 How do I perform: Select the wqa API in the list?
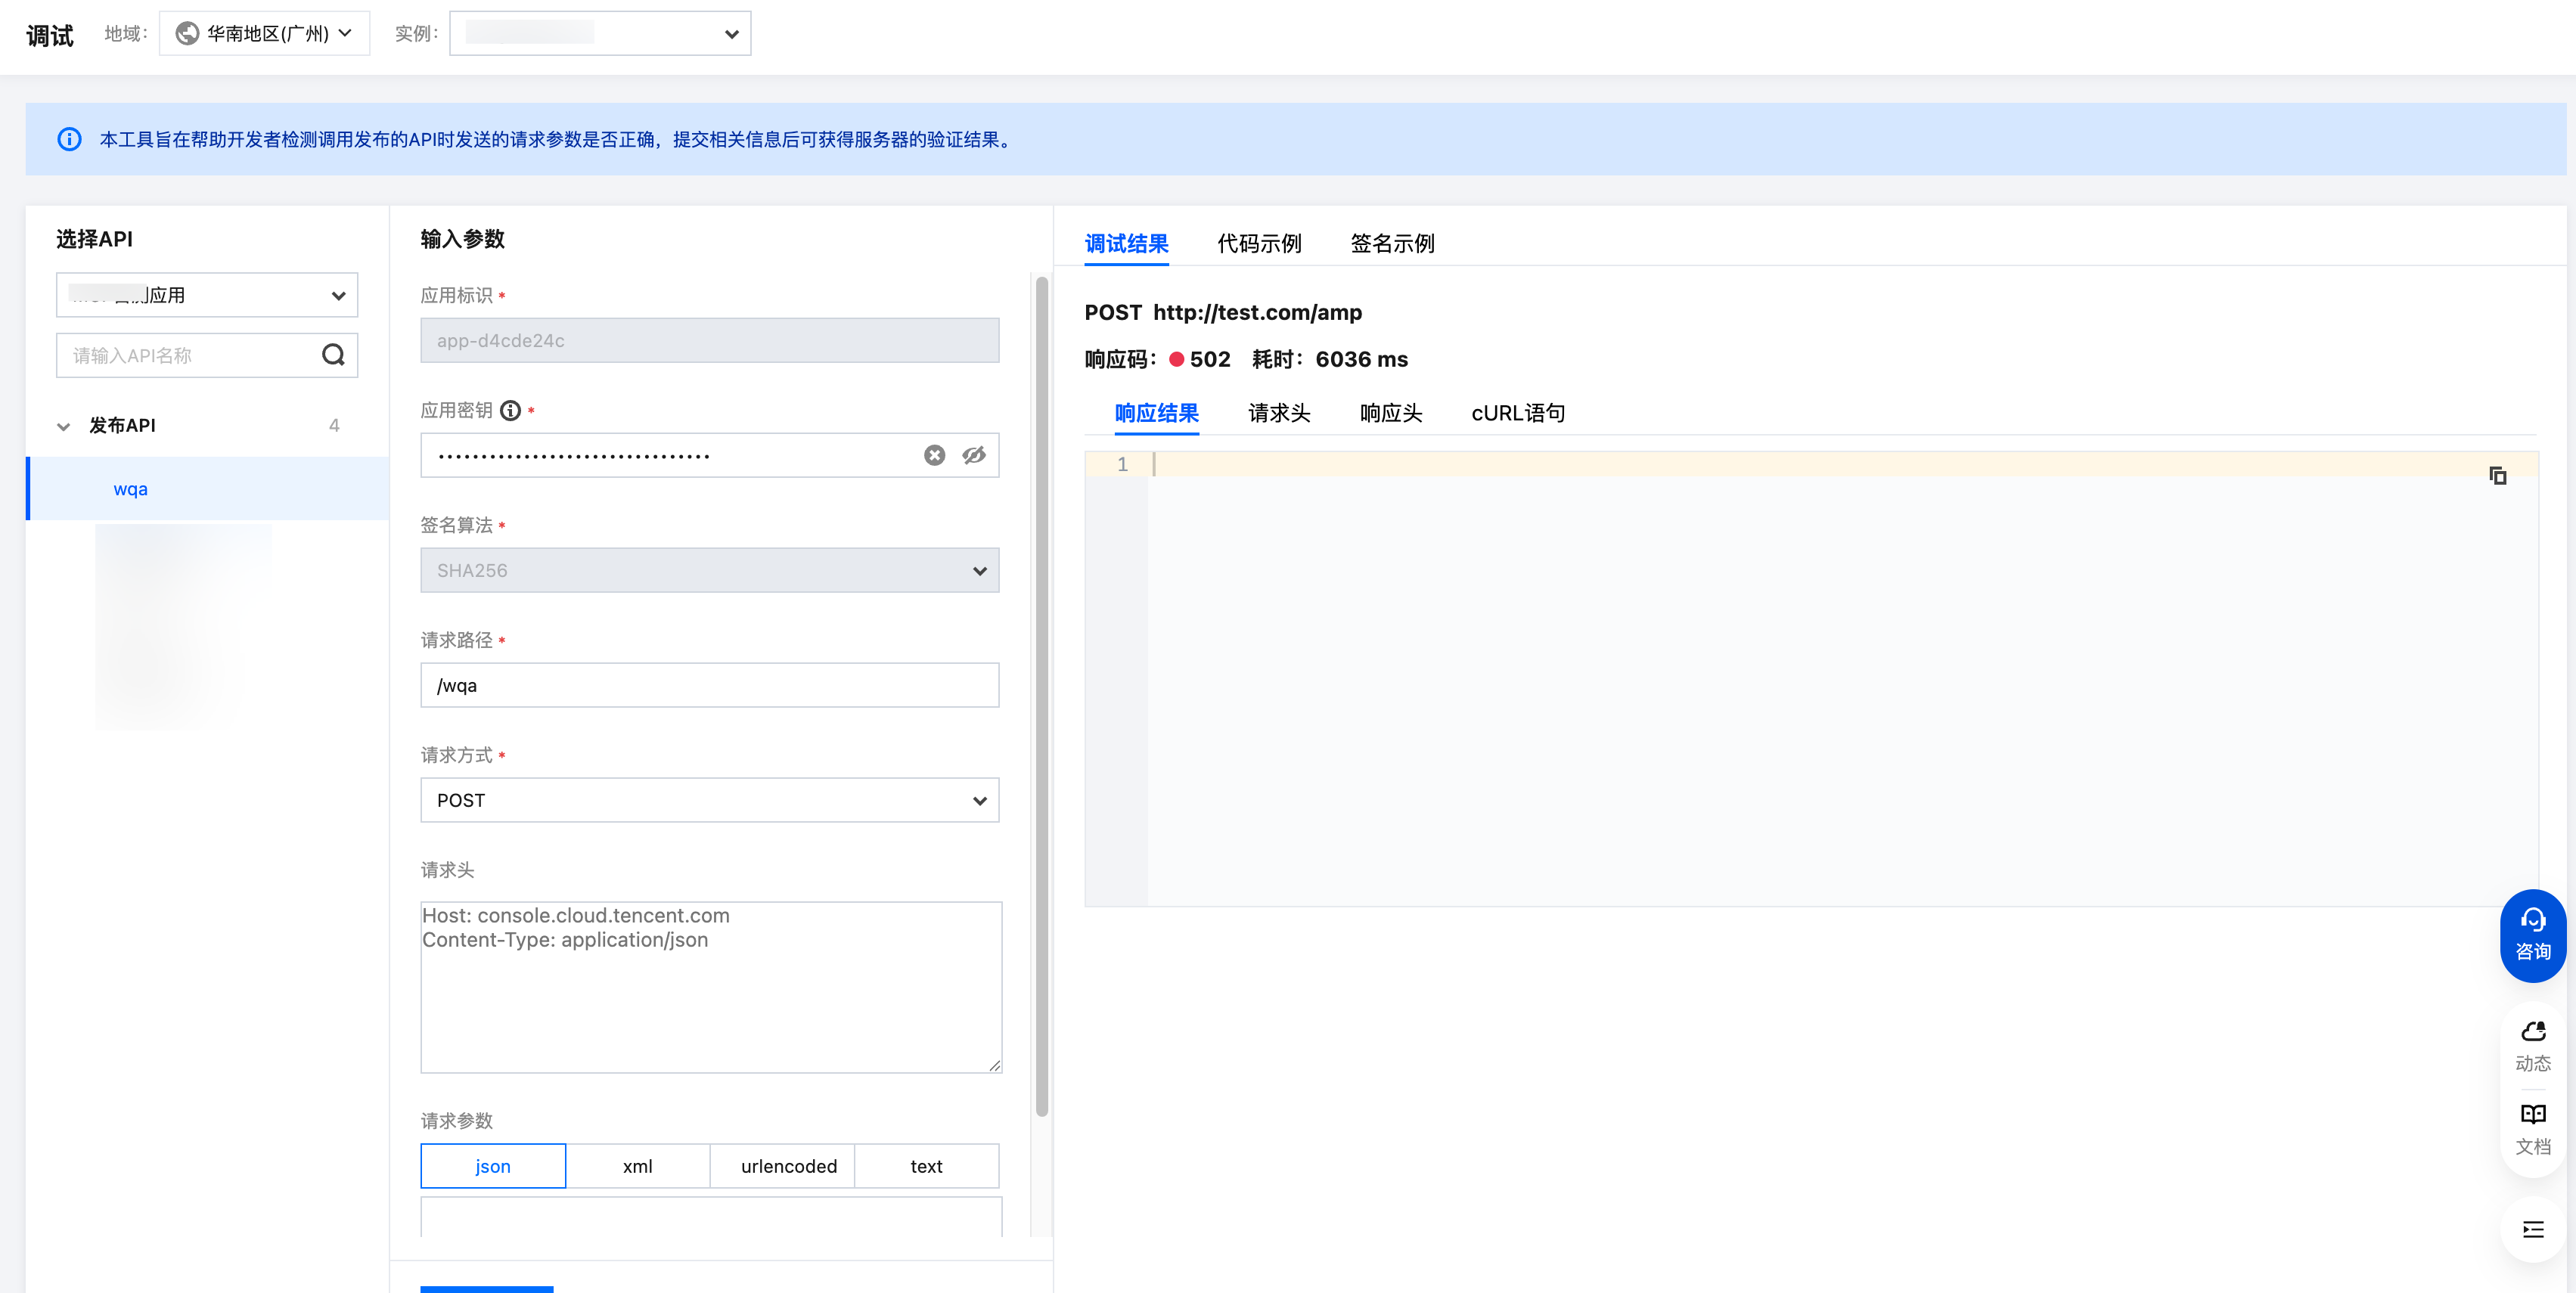[x=131, y=489]
